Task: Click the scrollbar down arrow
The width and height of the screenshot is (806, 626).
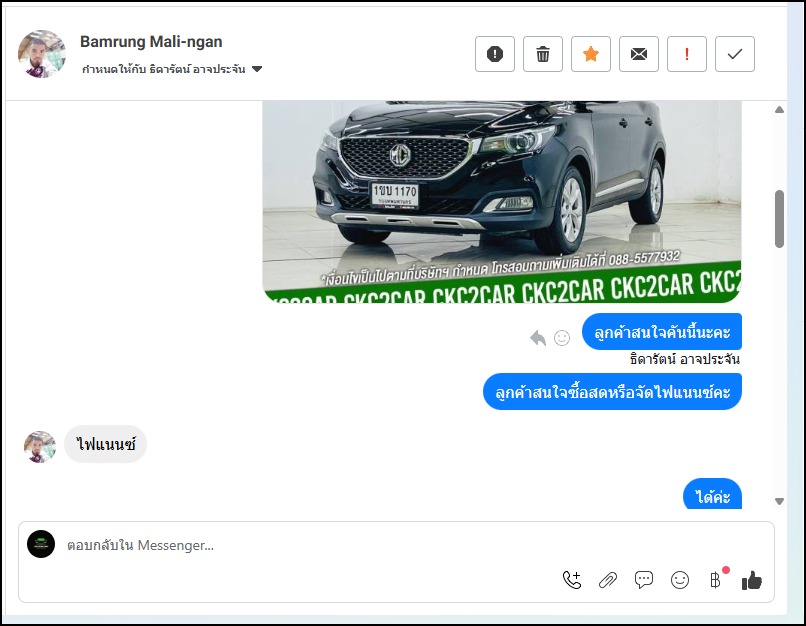Action: click(x=779, y=502)
